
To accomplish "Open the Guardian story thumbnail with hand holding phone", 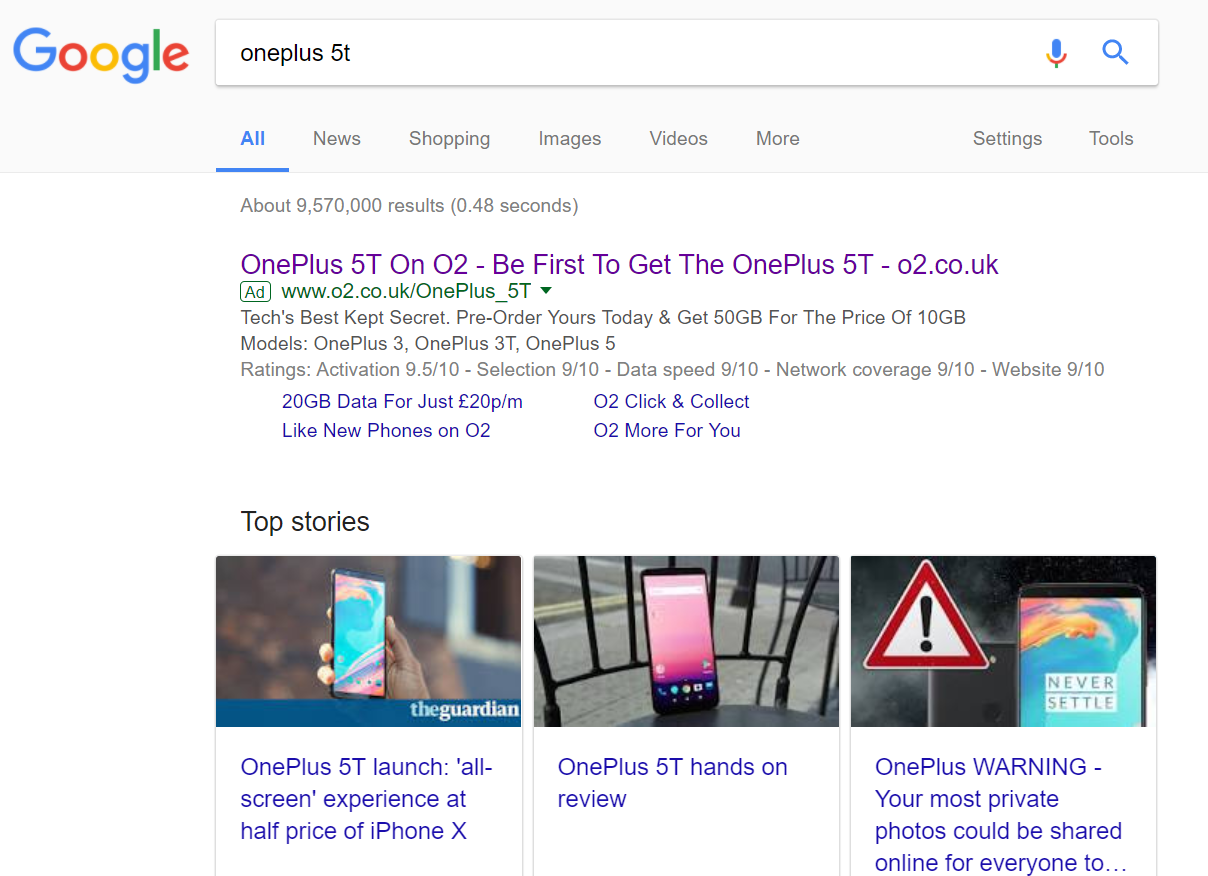I will pos(368,641).
